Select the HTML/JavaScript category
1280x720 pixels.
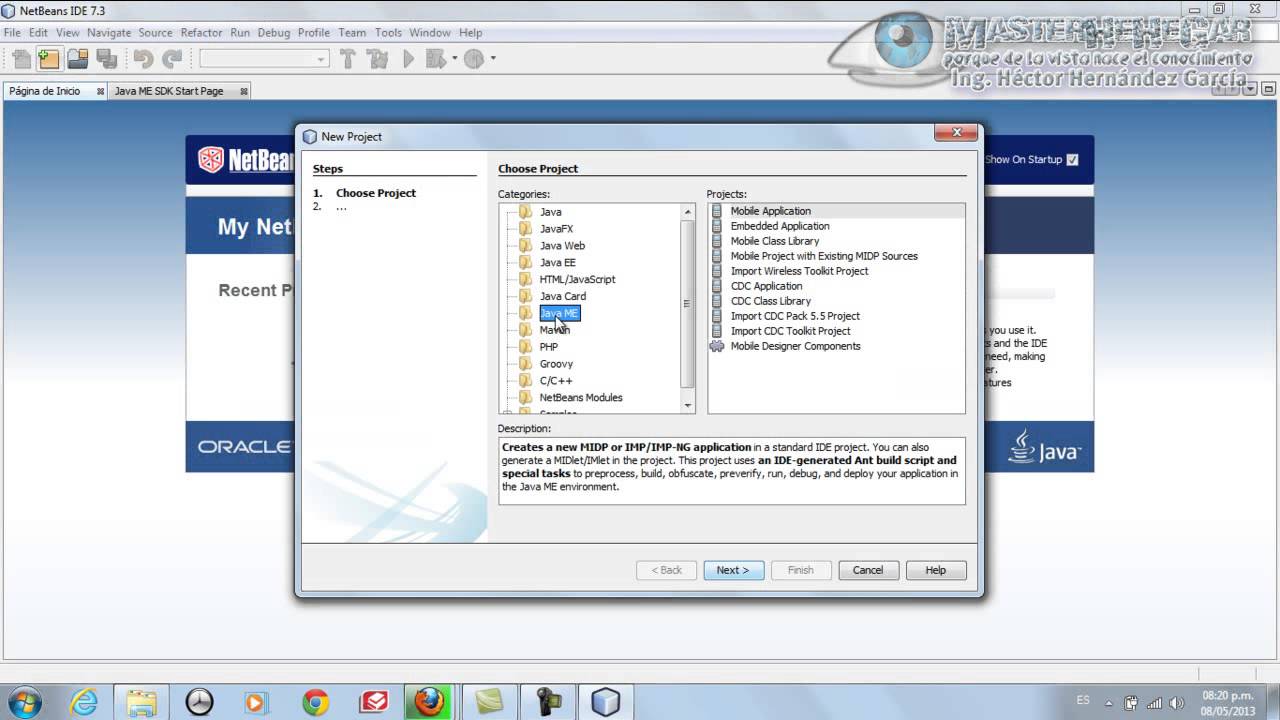577,280
